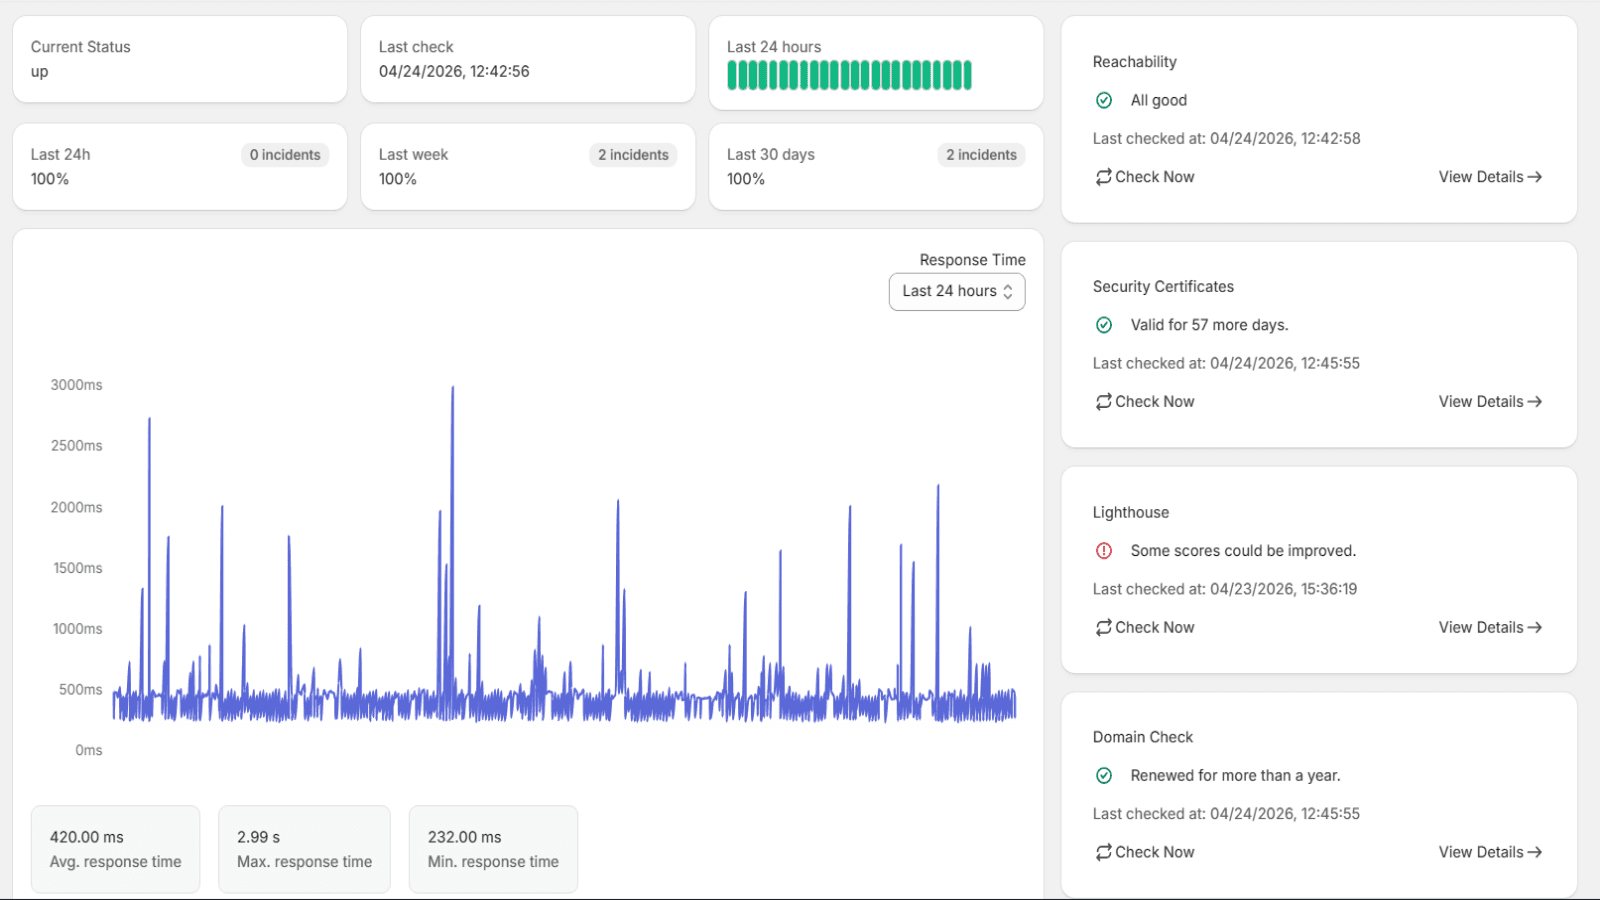Open View Details for Reachability

[x=1490, y=177]
